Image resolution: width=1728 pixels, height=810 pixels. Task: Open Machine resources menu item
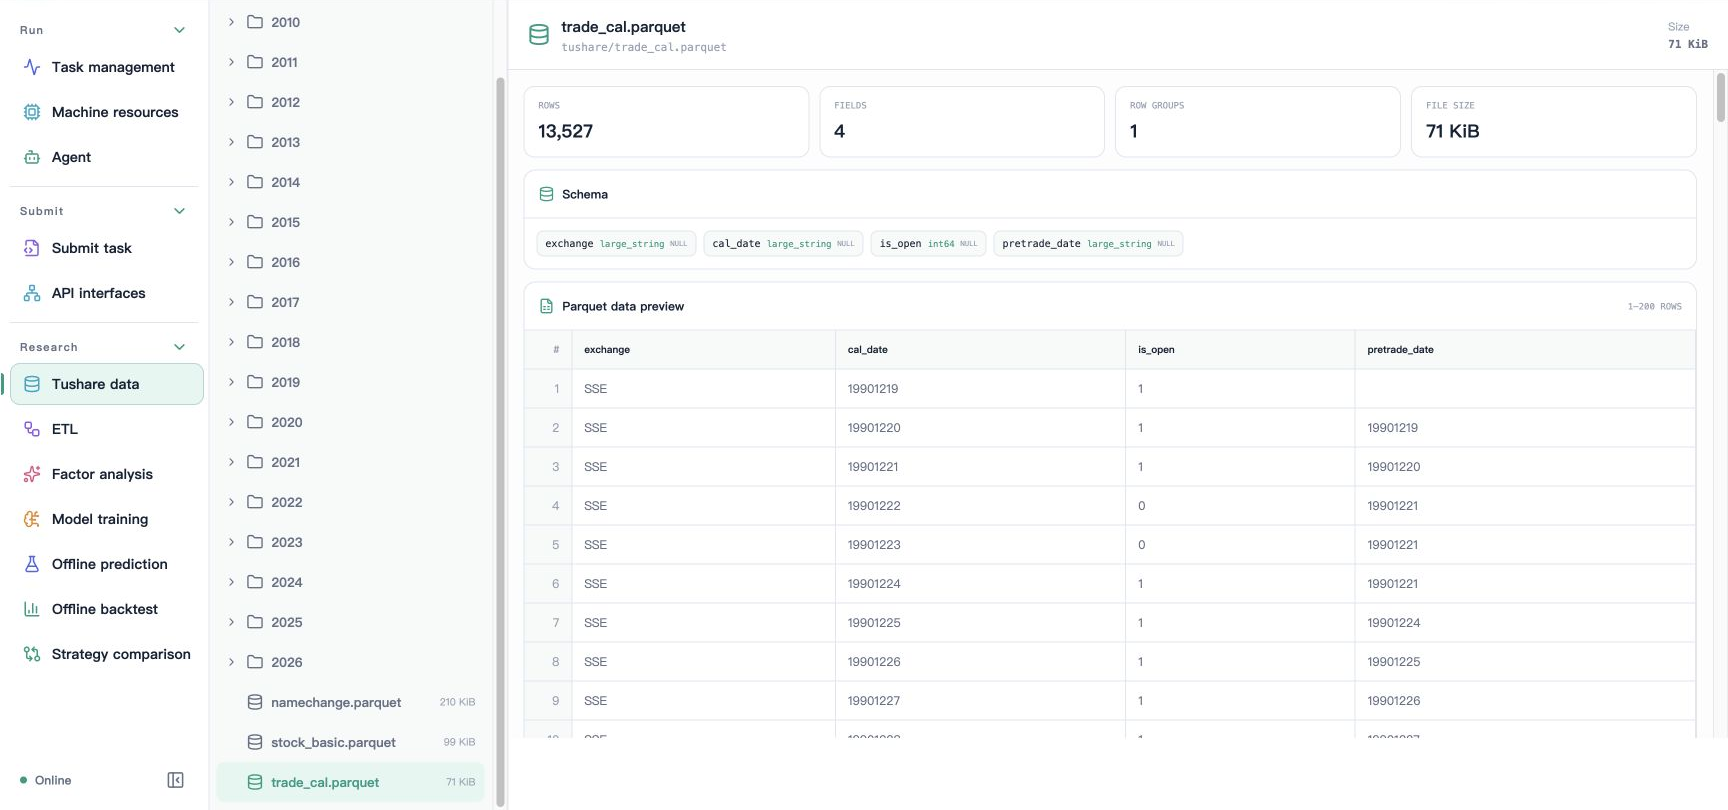(106, 112)
